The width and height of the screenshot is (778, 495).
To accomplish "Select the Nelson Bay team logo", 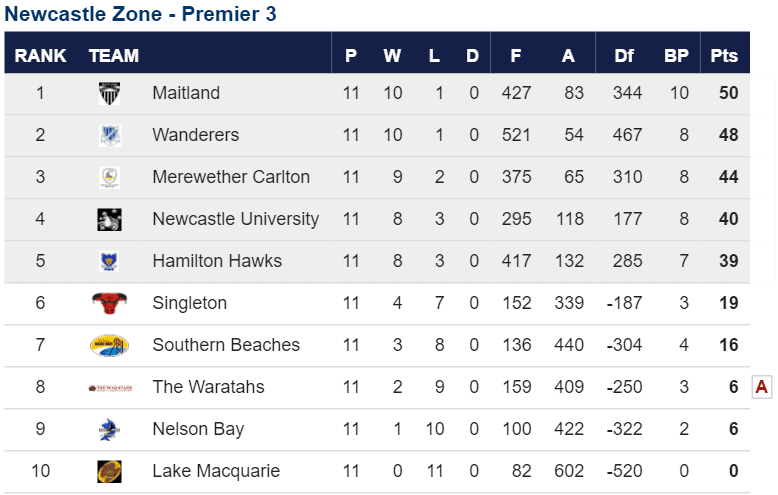I will [x=110, y=430].
